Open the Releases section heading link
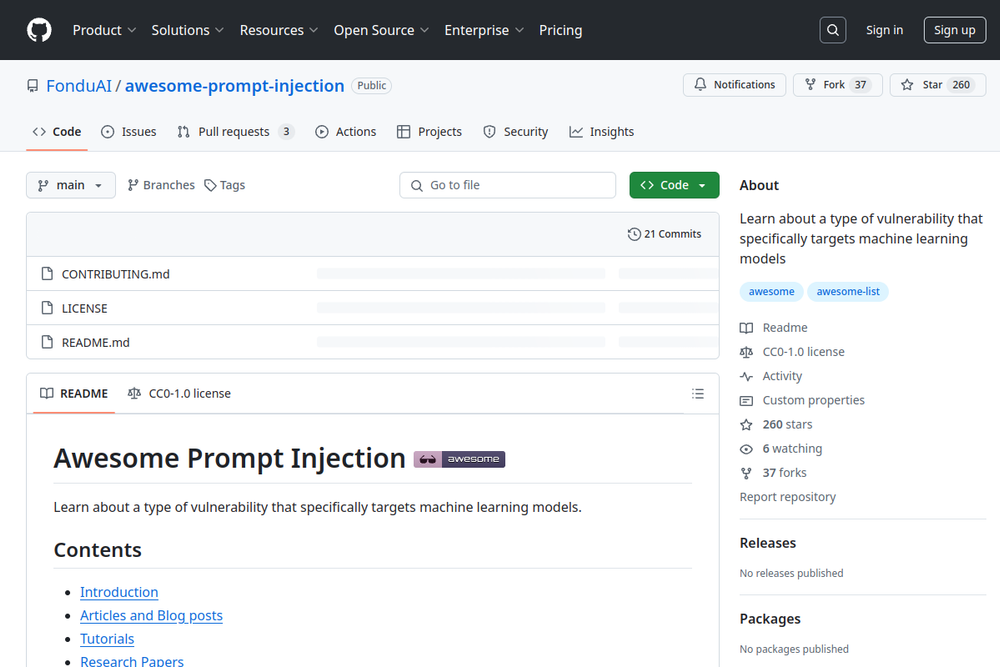 tap(768, 543)
